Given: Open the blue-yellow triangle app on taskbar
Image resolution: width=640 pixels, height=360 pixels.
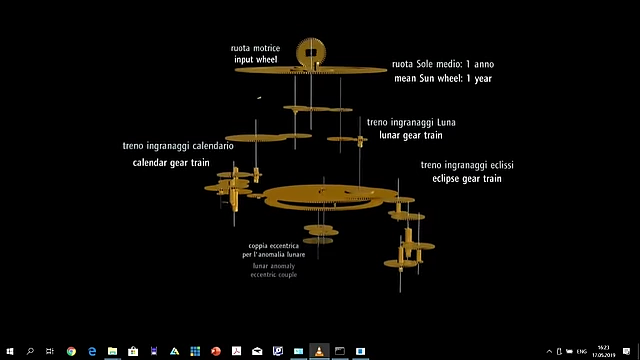Looking at the screenshot, I should click(175, 351).
